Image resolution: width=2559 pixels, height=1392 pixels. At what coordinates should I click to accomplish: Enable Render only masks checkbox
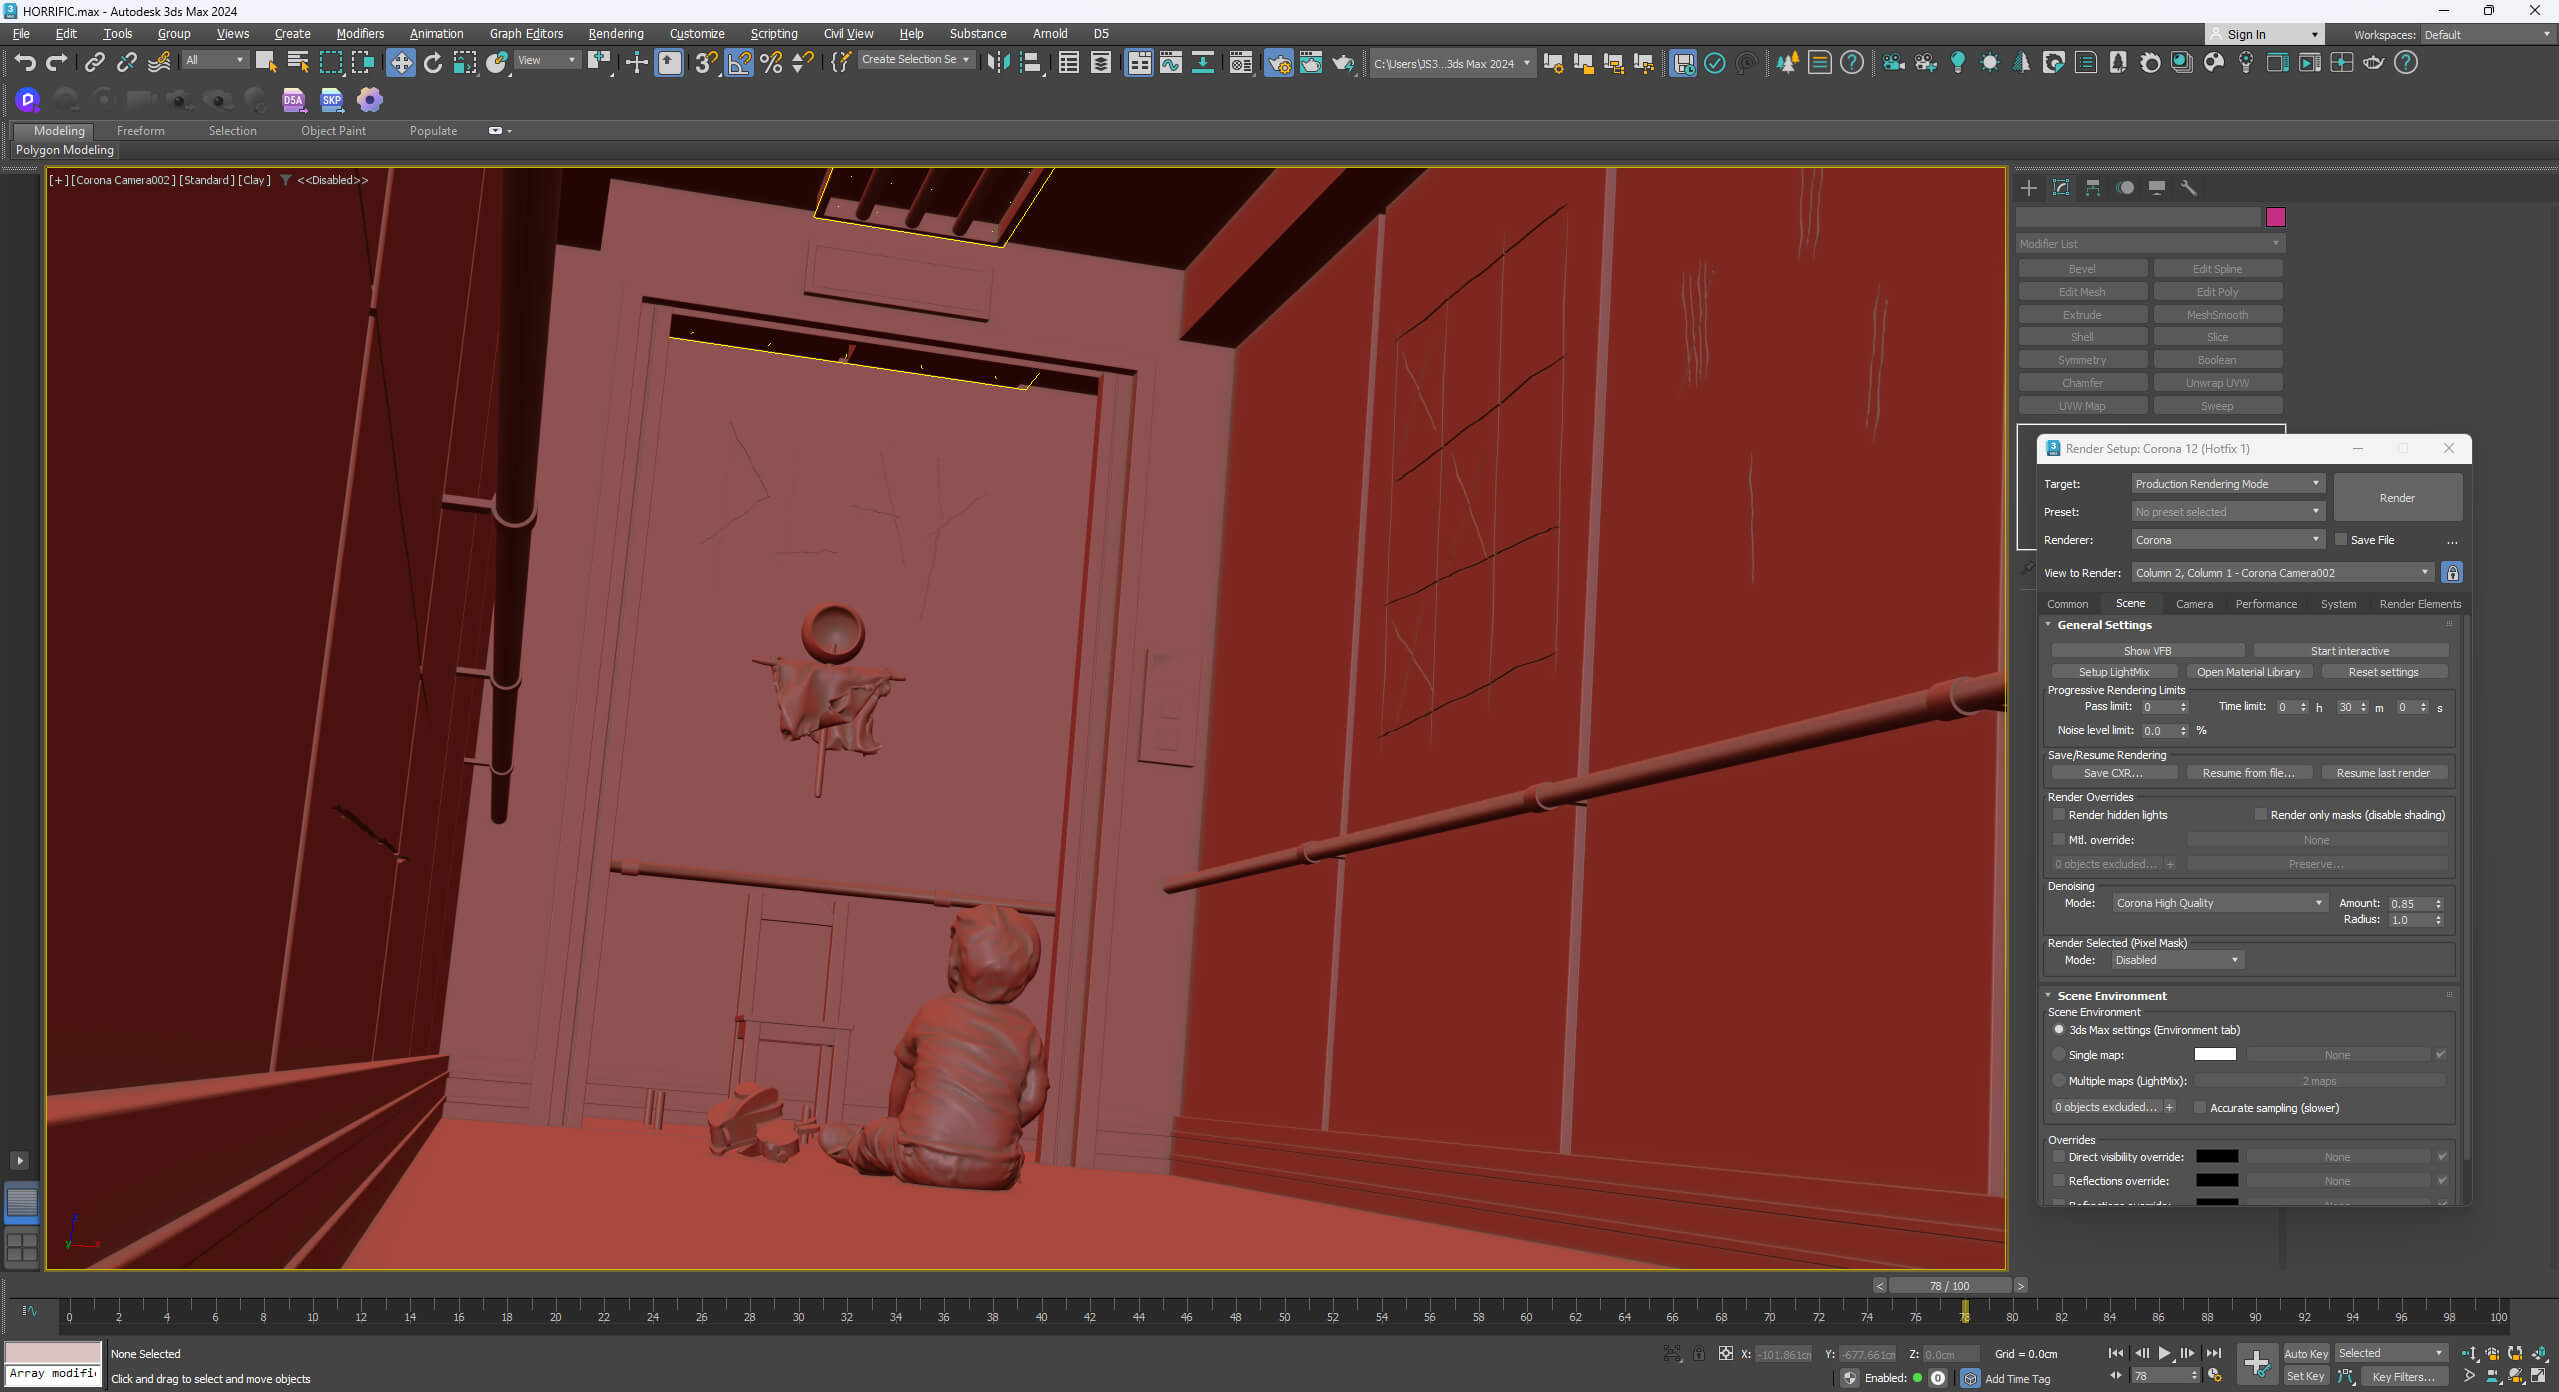coord(2260,815)
